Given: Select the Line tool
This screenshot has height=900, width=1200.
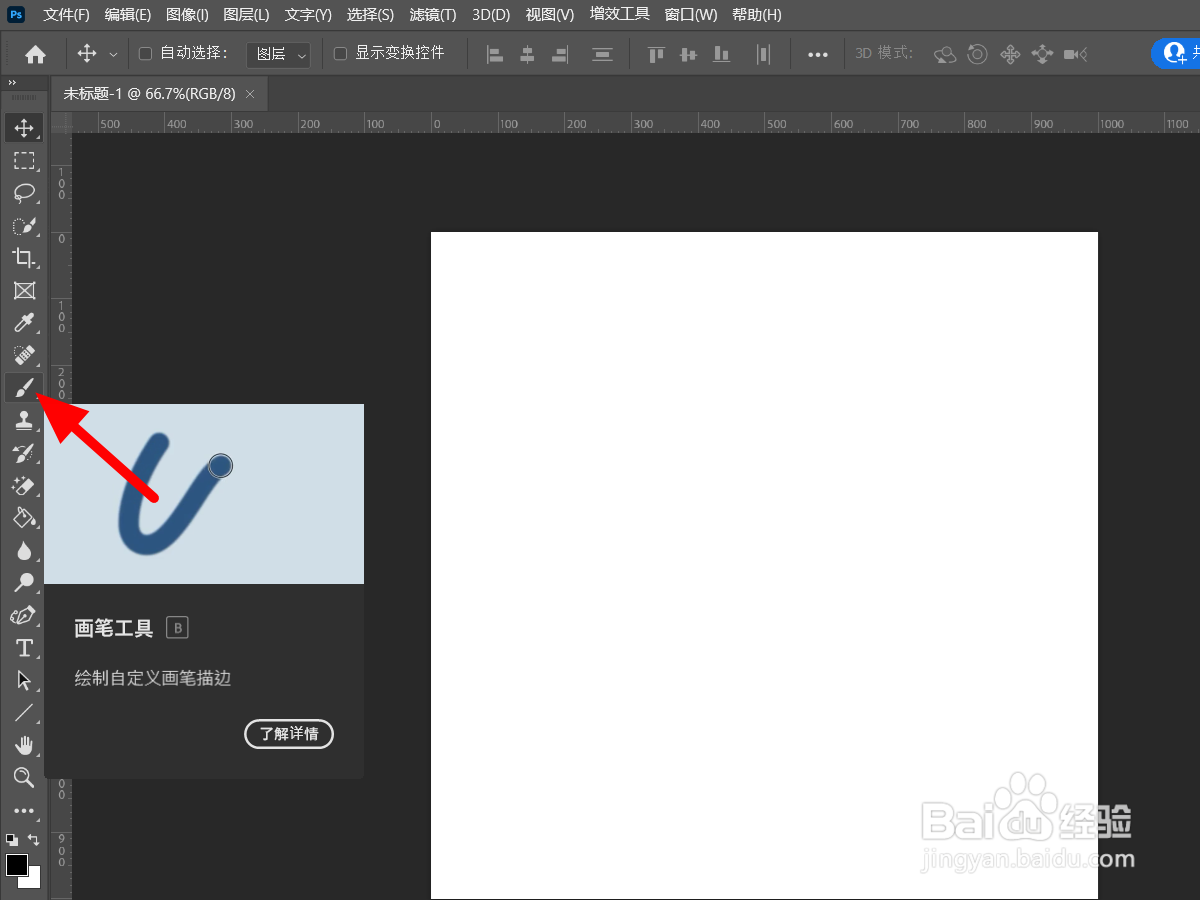Looking at the screenshot, I should click(24, 713).
